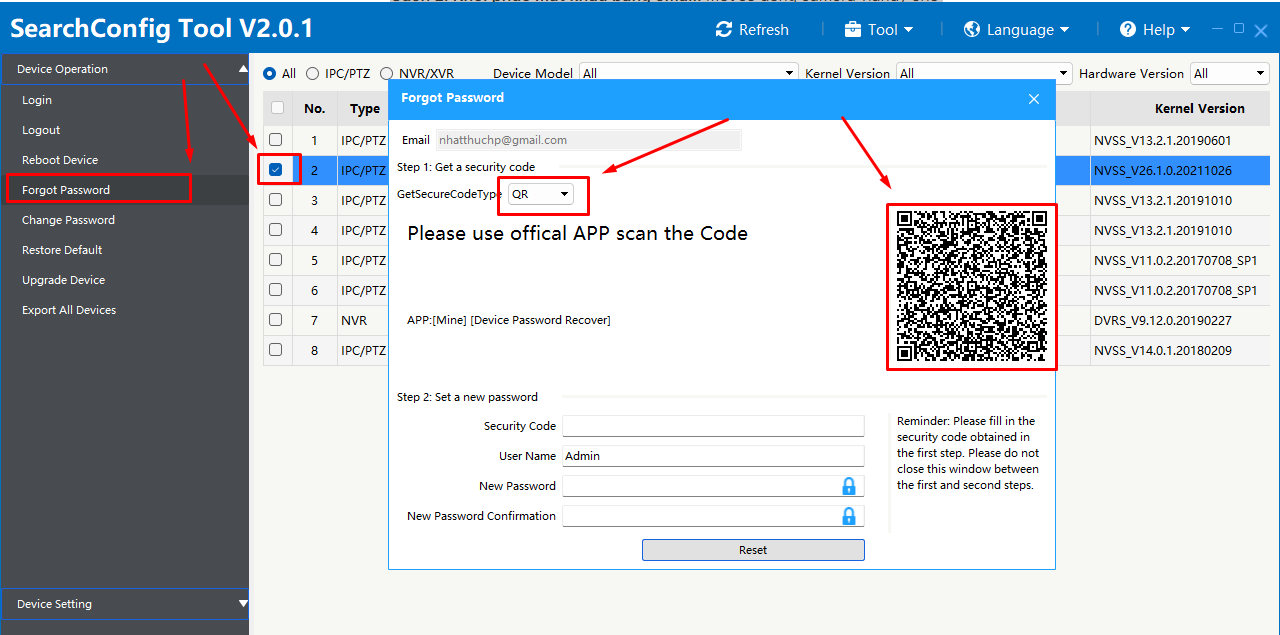
Task: Open the Device Model dropdown
Action: (689, 73)
